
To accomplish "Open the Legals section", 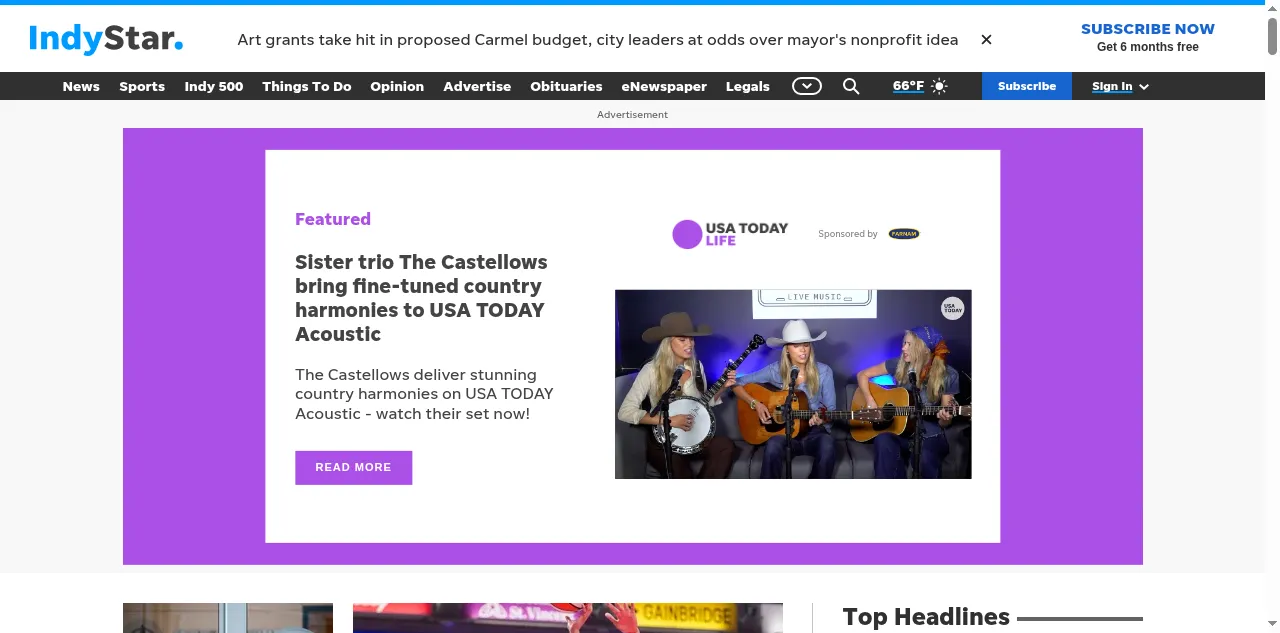I will (748, 86).
